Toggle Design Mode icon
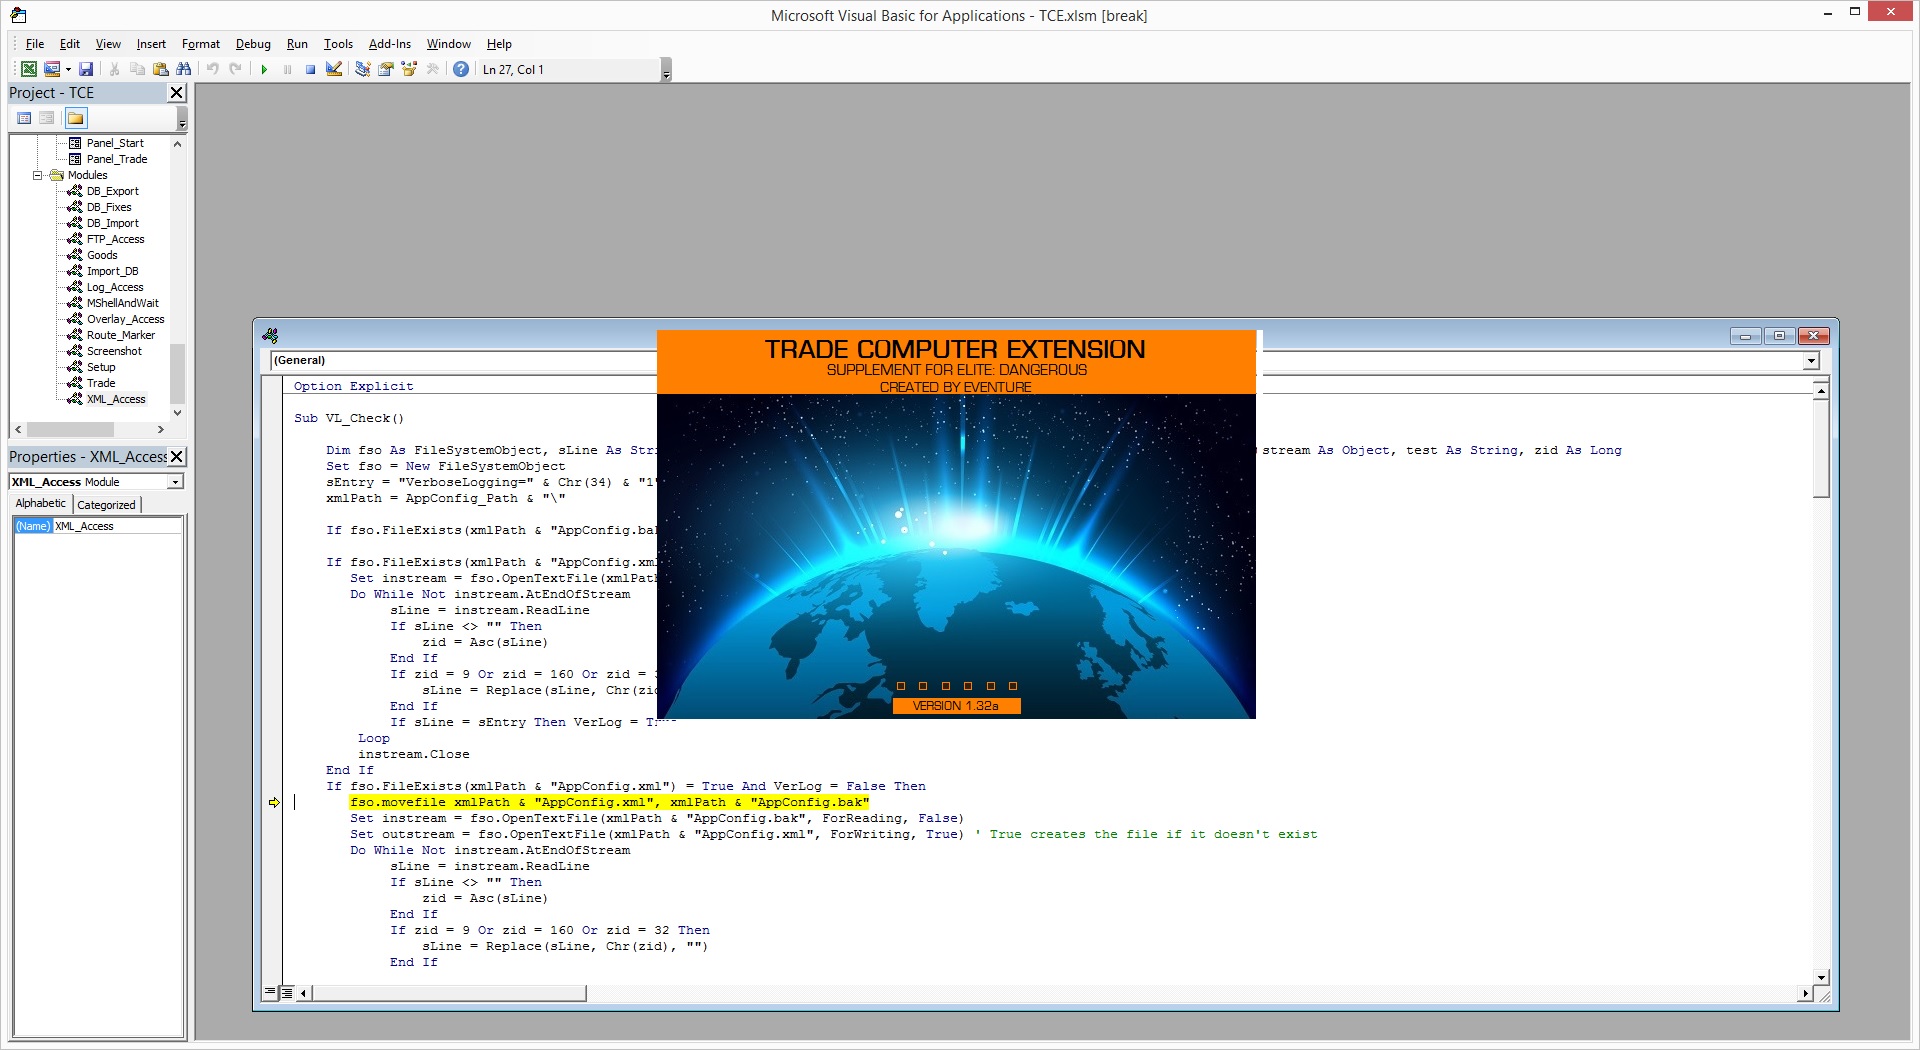 334,69
